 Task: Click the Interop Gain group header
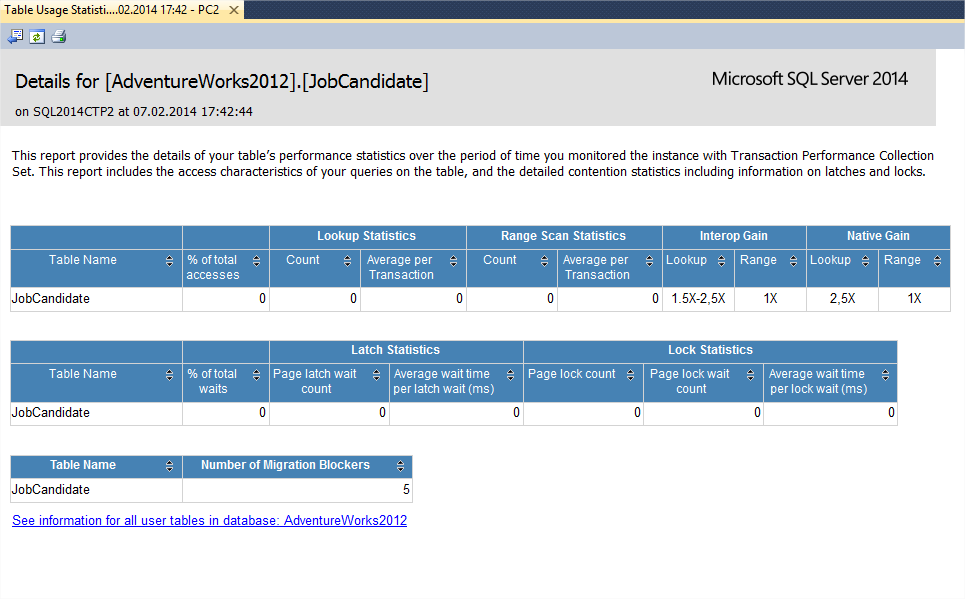tap(734, 236)
